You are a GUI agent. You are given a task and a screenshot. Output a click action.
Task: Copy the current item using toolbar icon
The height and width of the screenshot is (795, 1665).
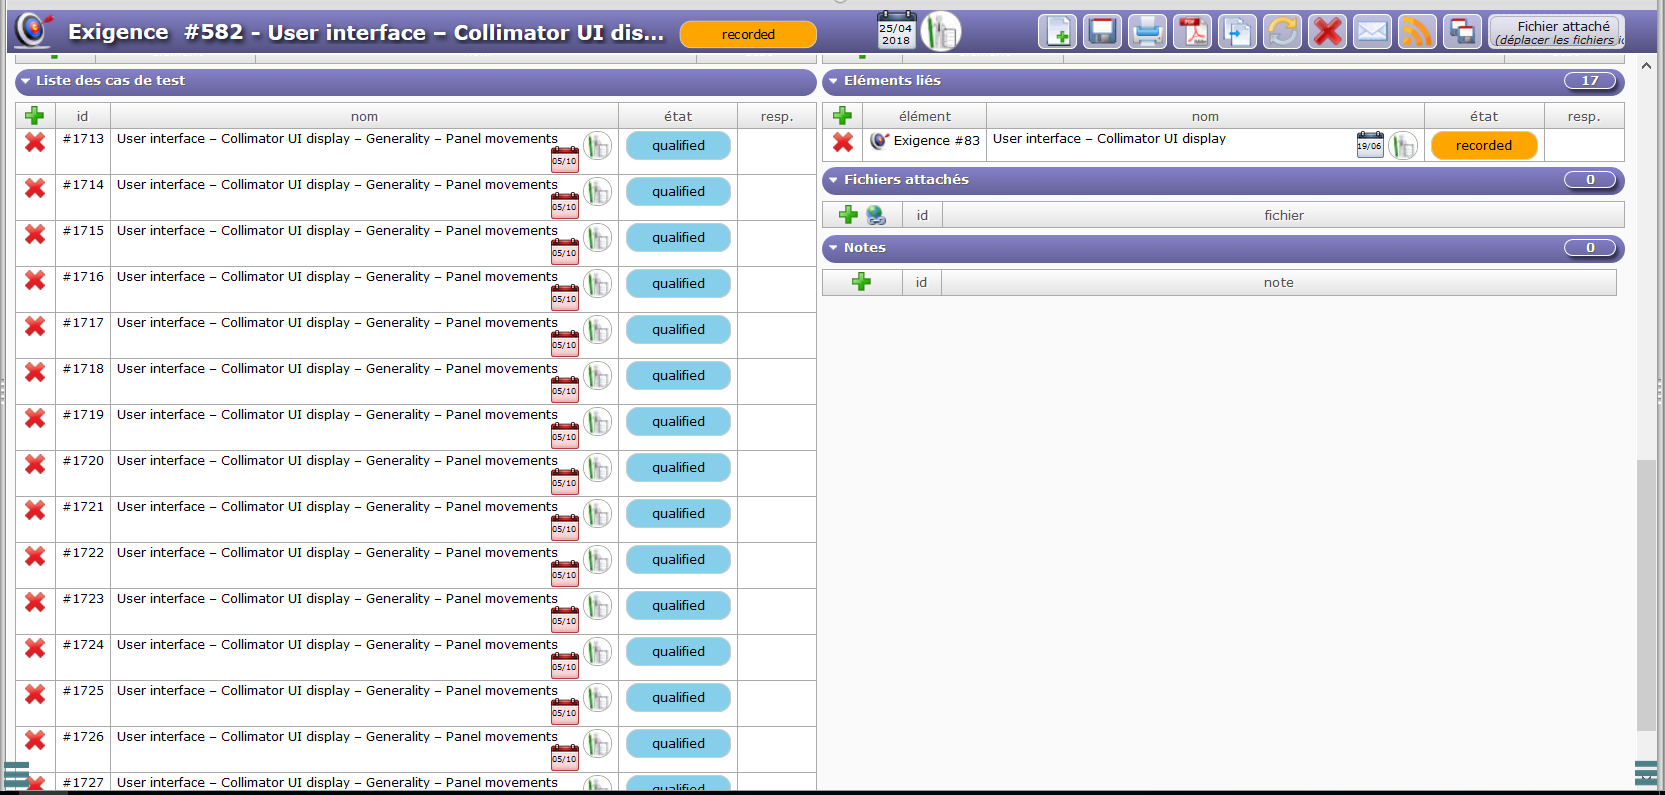1237,32
